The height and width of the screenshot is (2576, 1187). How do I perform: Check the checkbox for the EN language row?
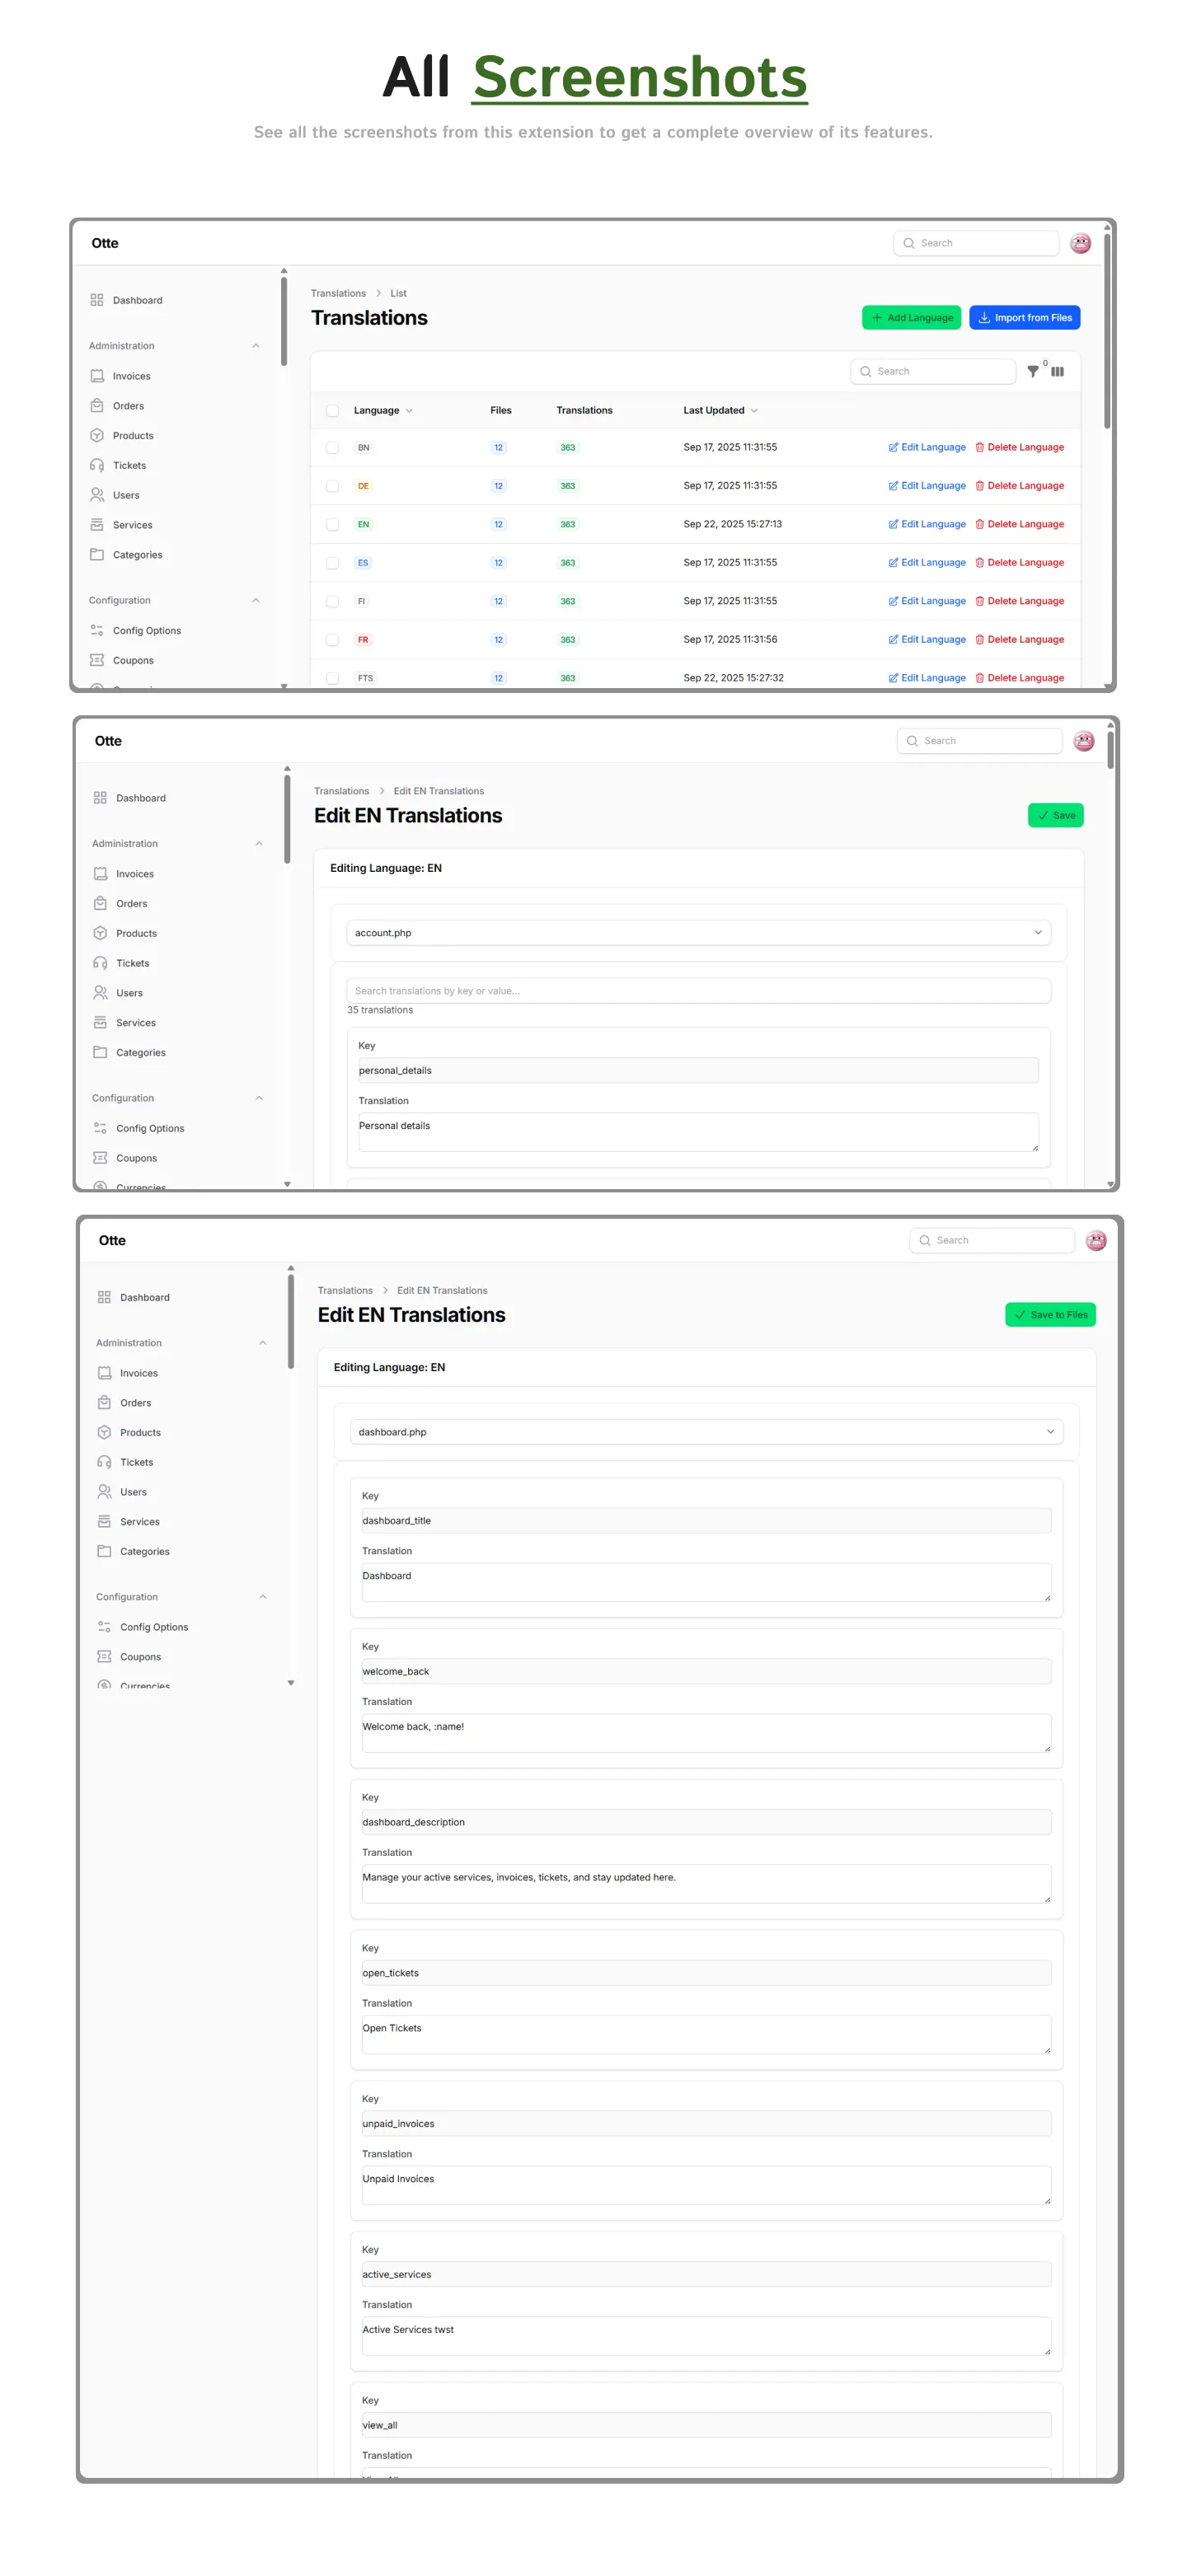(332, 525)
